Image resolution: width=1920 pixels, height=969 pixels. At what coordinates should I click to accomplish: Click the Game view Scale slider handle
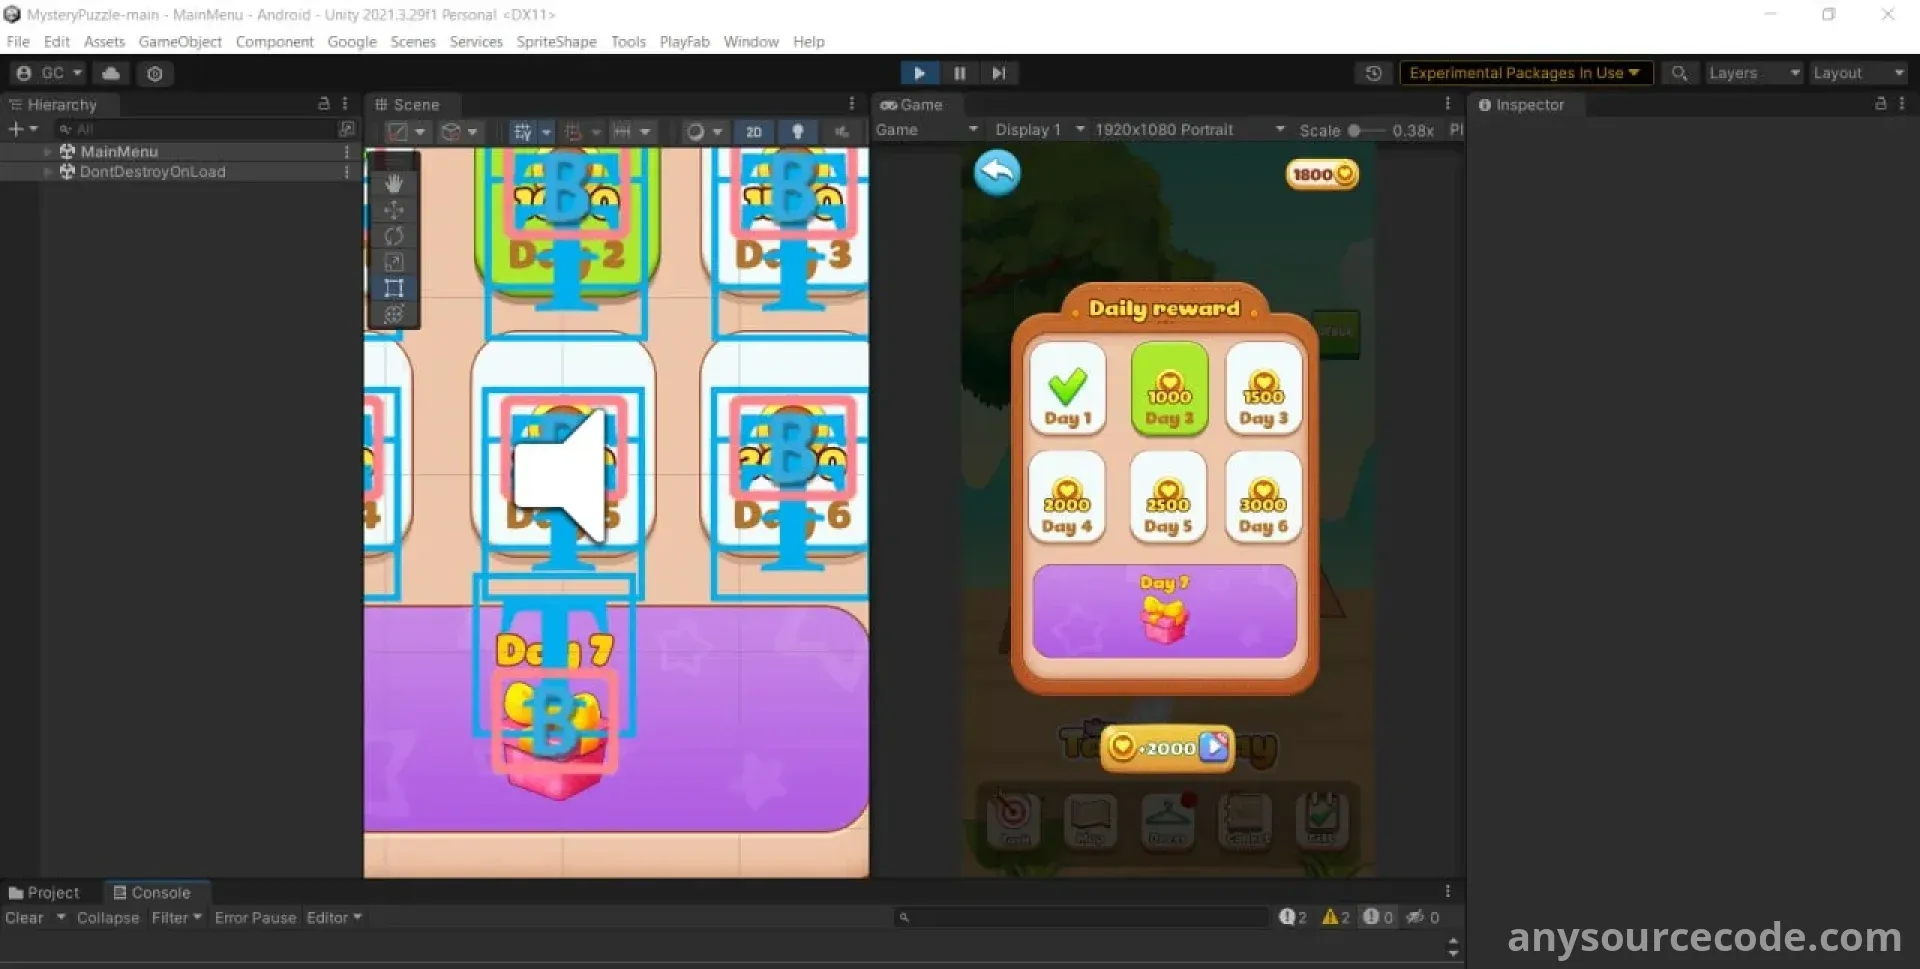point(1354,130)
